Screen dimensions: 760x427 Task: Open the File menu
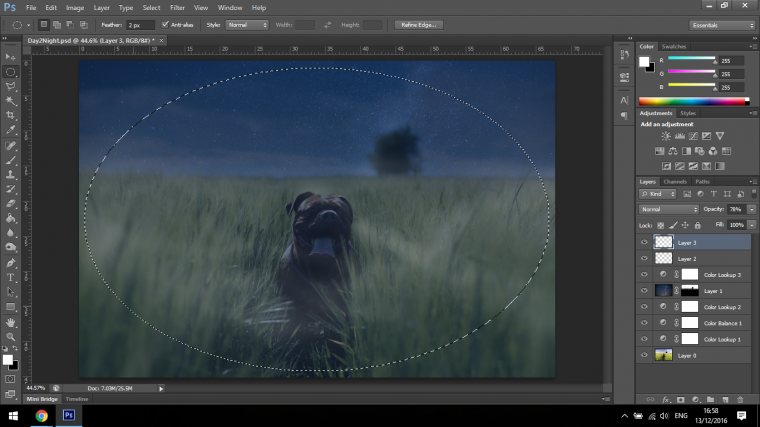31,8
